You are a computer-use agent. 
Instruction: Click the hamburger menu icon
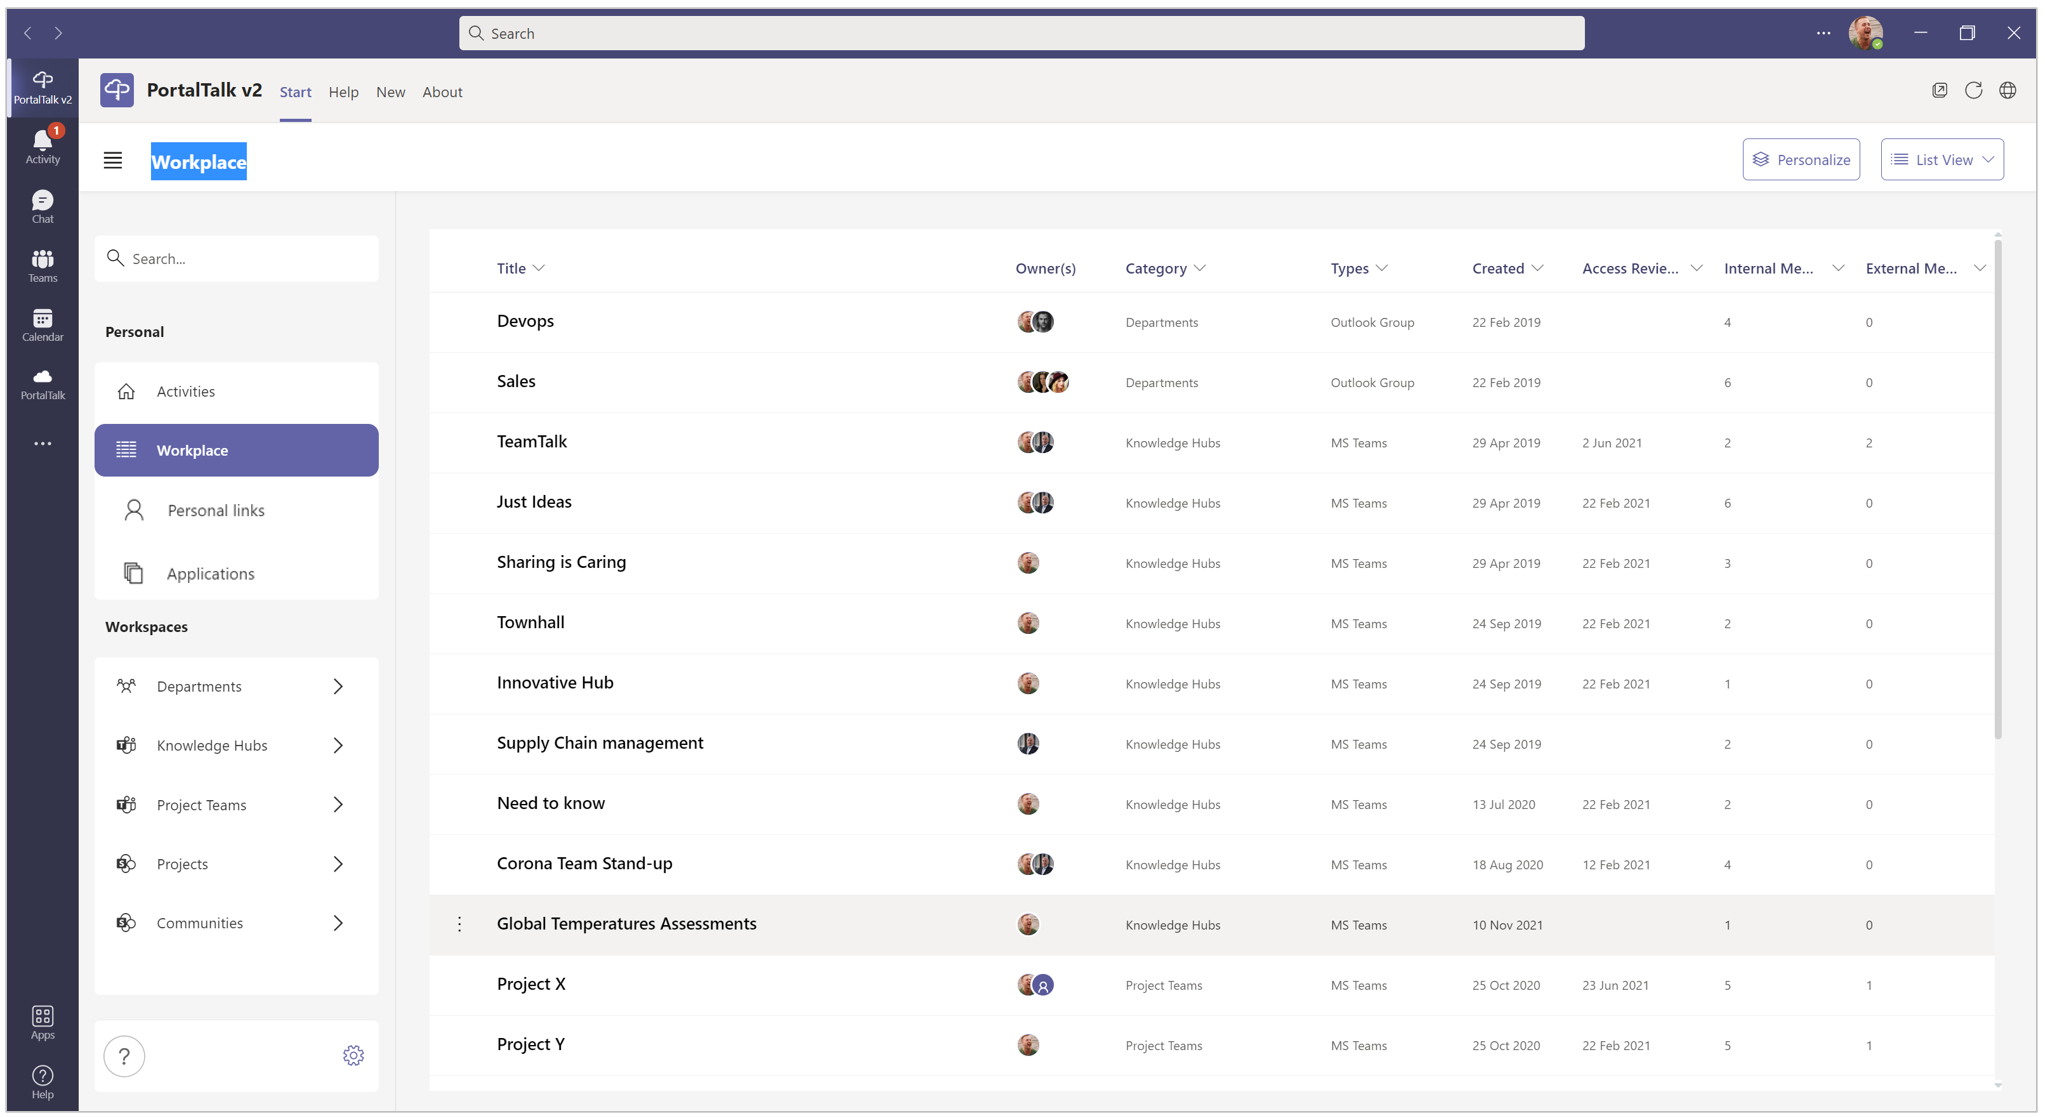click(x=113, y=160)
